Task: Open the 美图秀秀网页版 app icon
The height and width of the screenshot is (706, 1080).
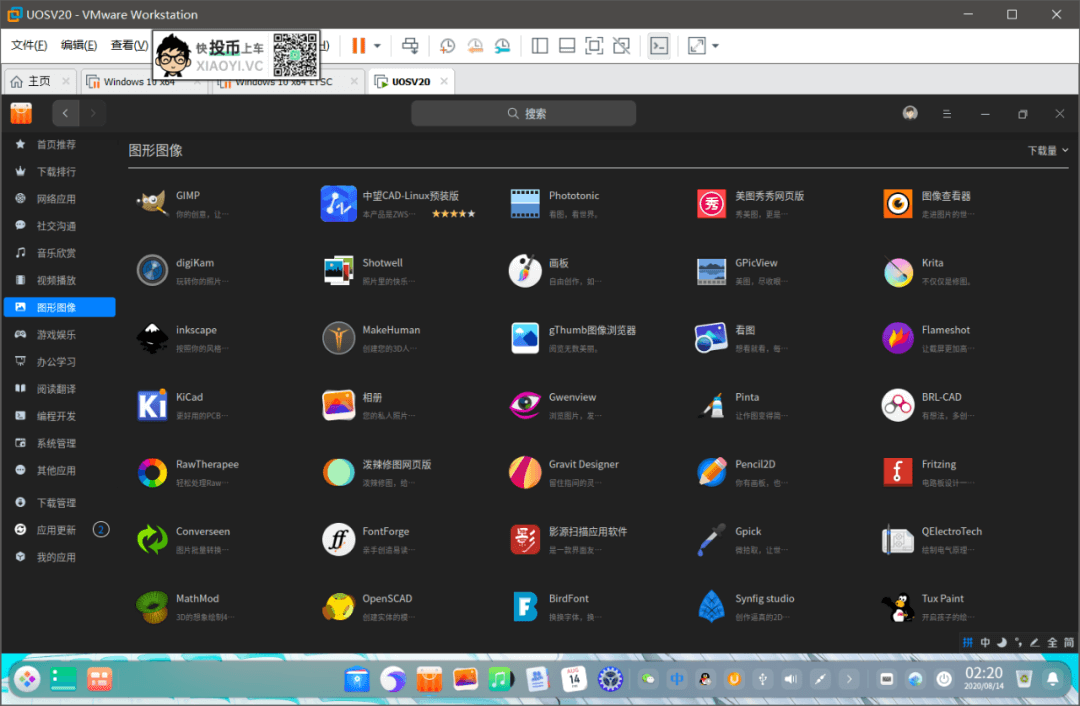Action: tap(712, 203)
